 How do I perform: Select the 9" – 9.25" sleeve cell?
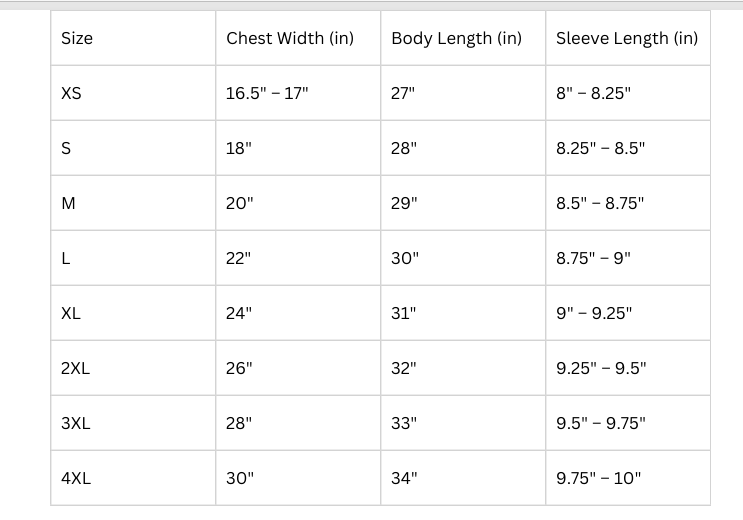[x=628, y=313]
